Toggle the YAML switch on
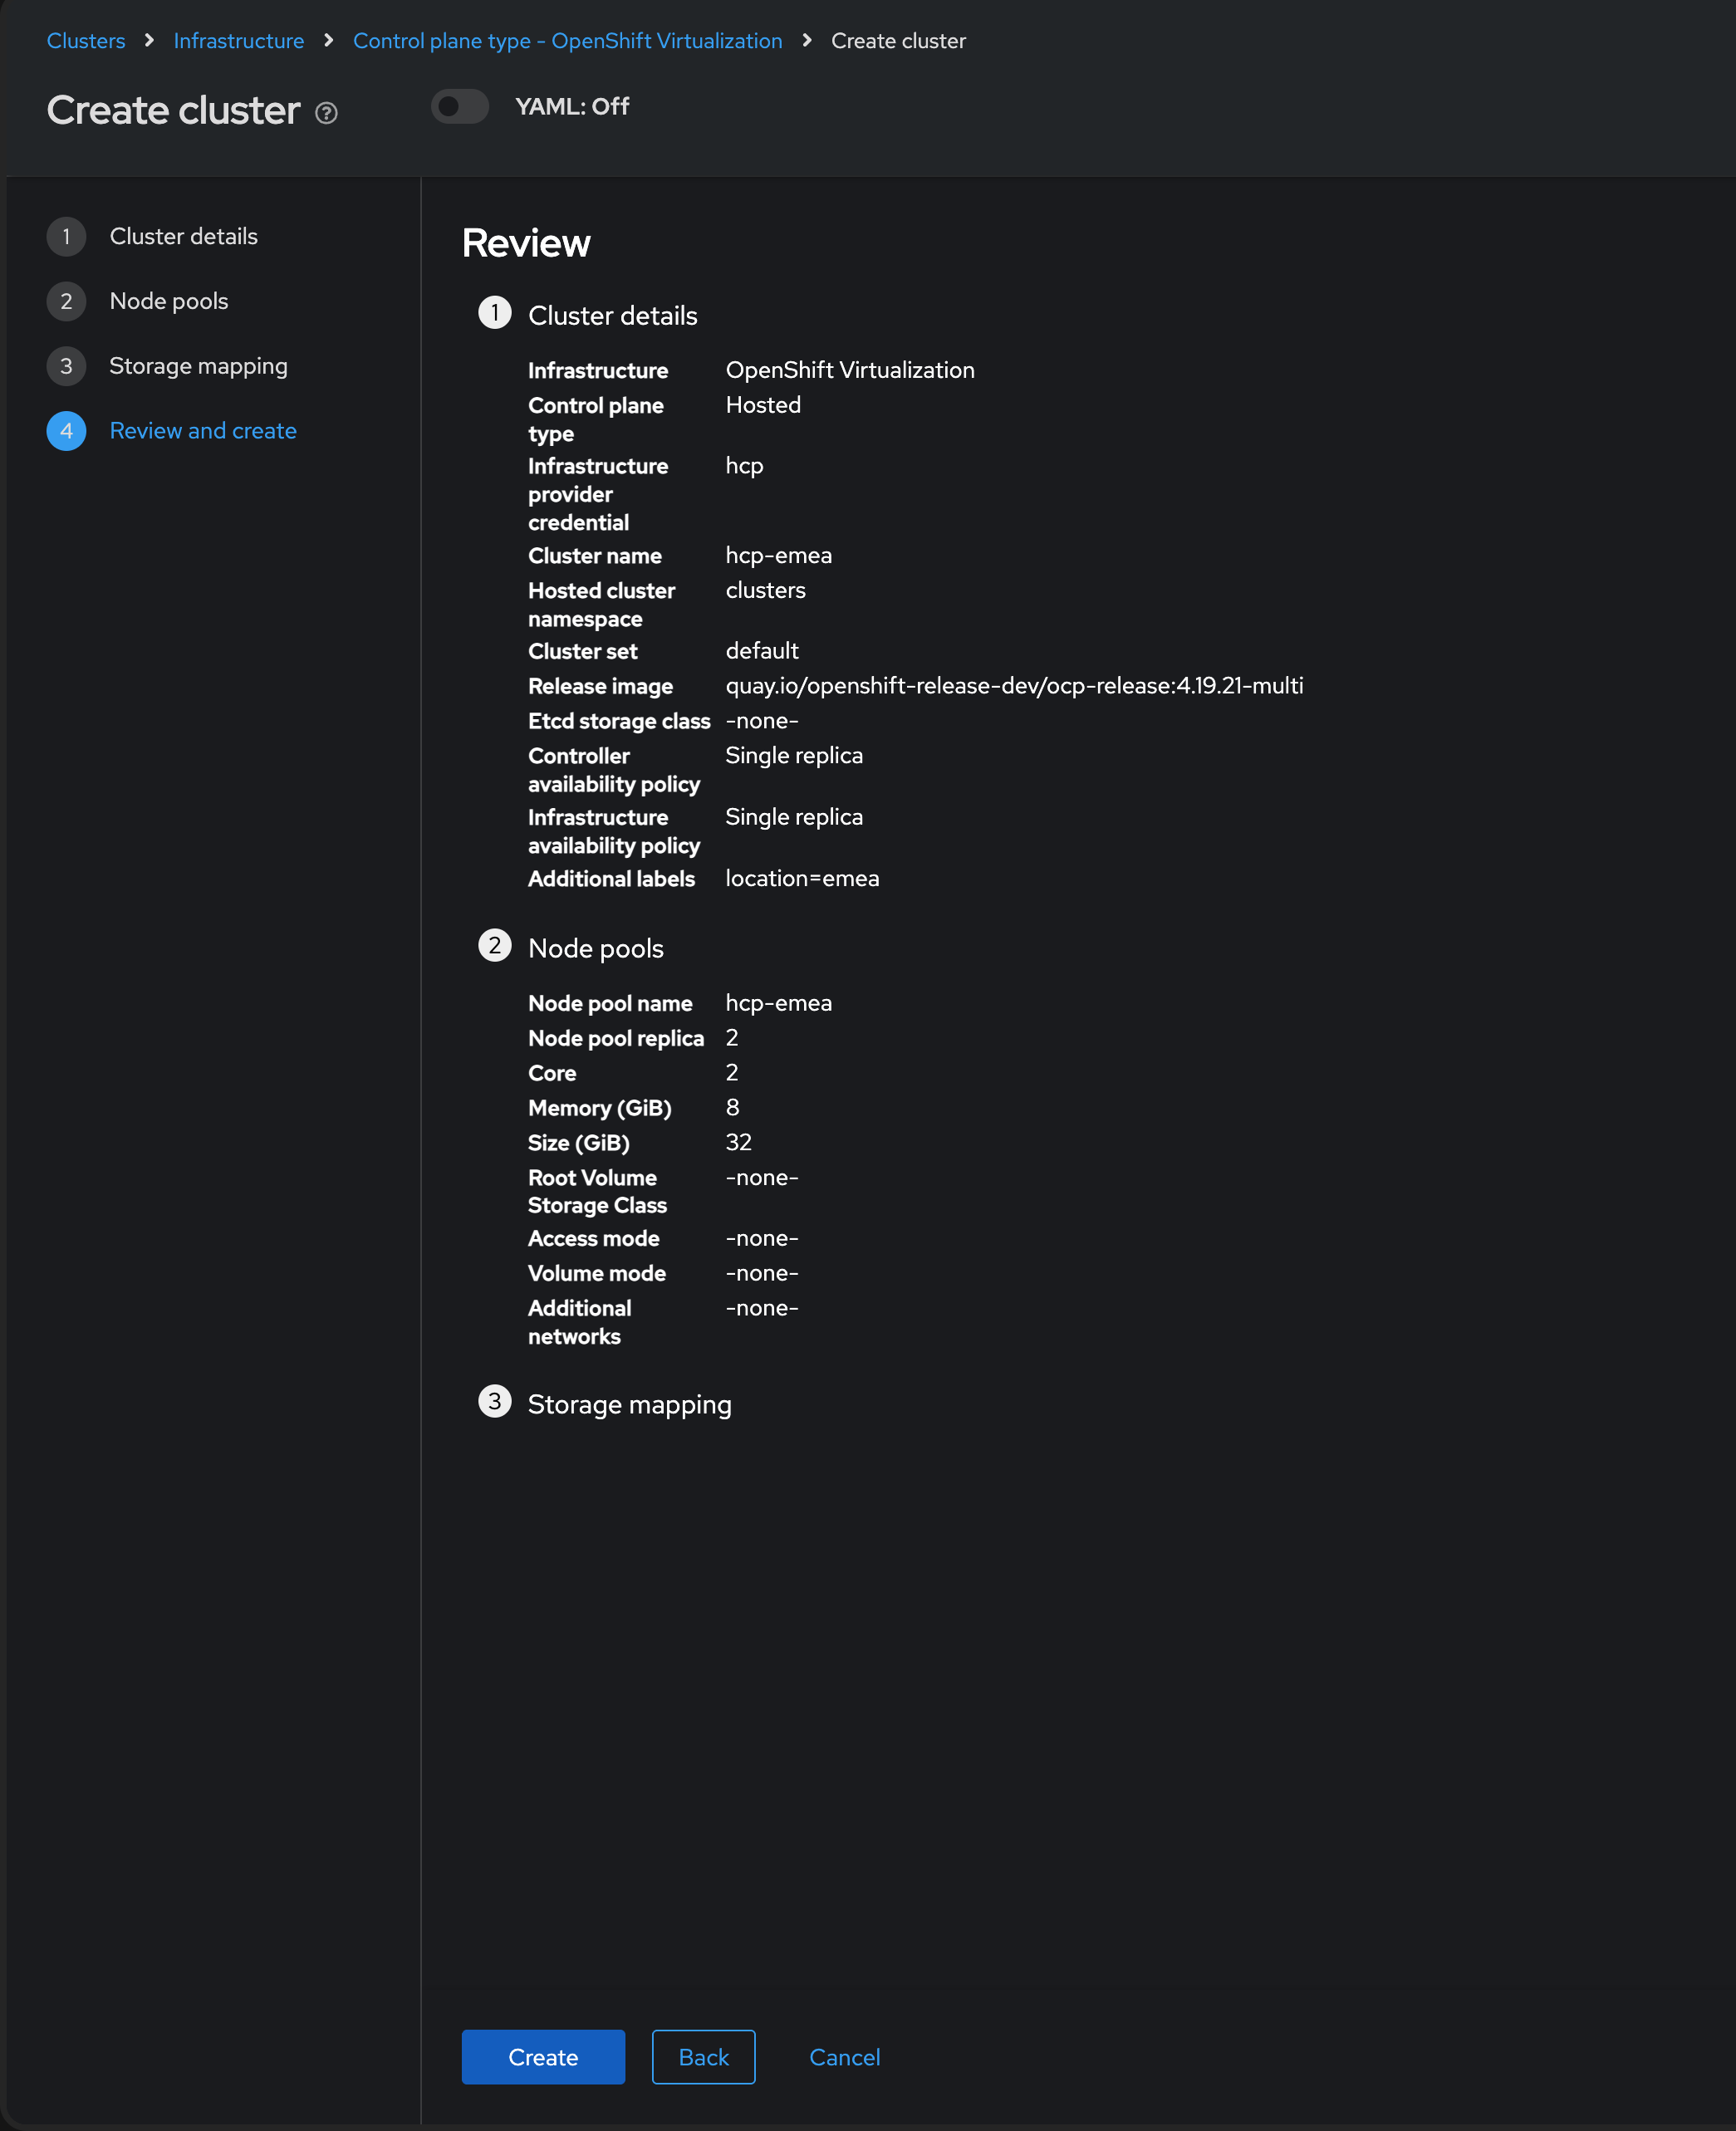Viewport: 1736px width, 2131px height. (x=460, y=107)
